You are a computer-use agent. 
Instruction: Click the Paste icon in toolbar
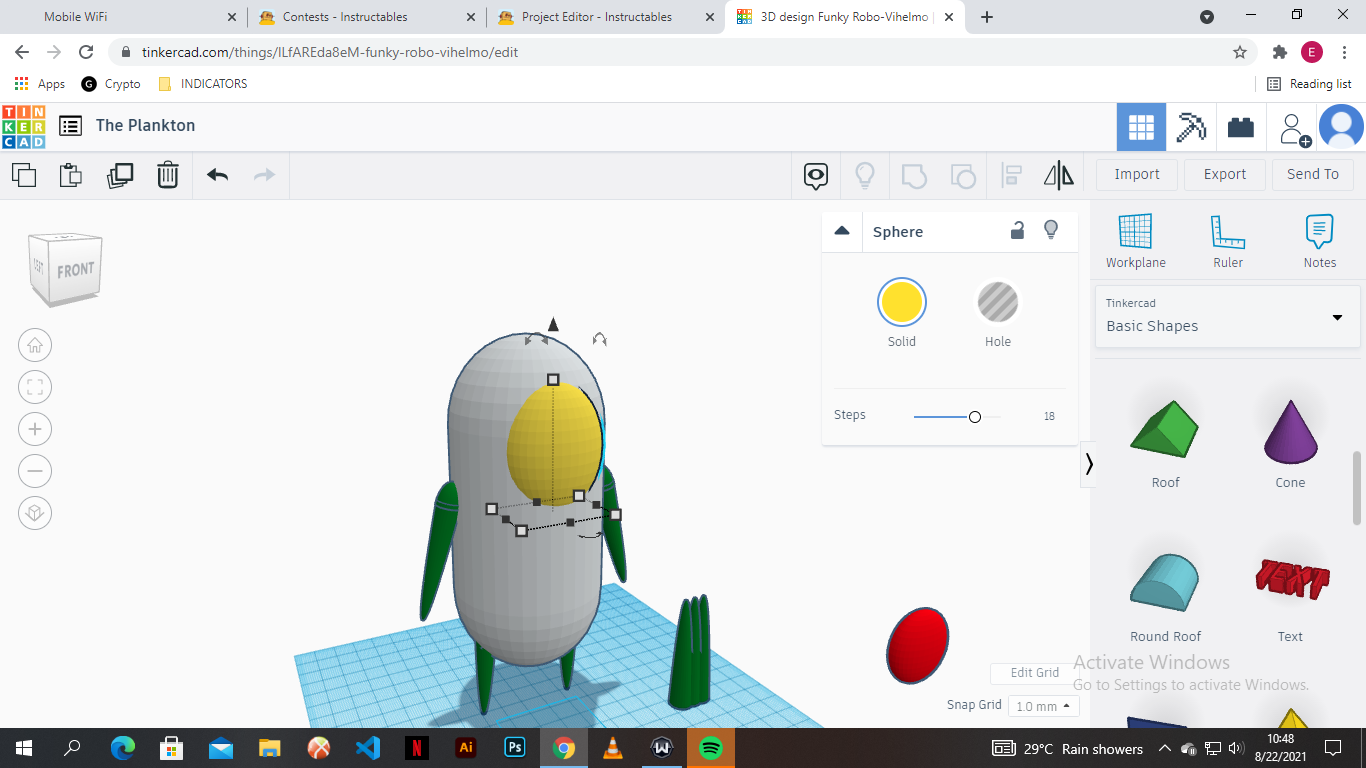click(x=71, y=175)
